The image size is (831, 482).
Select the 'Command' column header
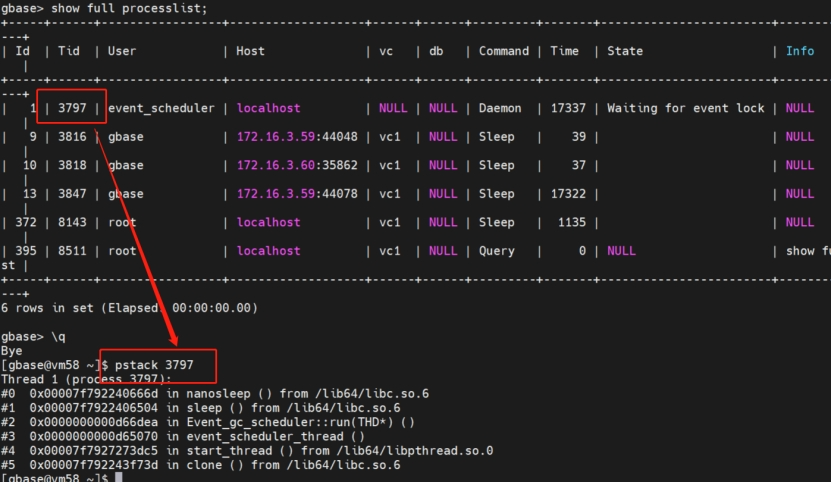(503, 51)
